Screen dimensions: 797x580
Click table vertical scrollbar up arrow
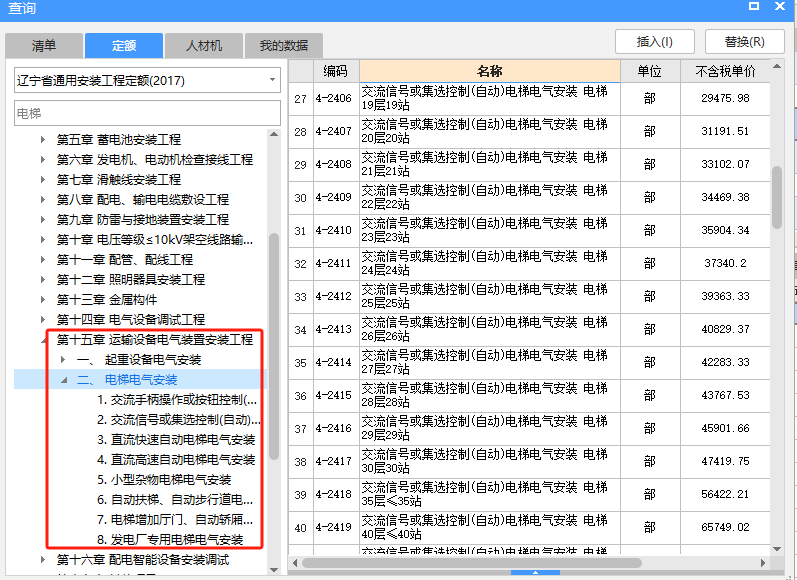coord(777,66)
